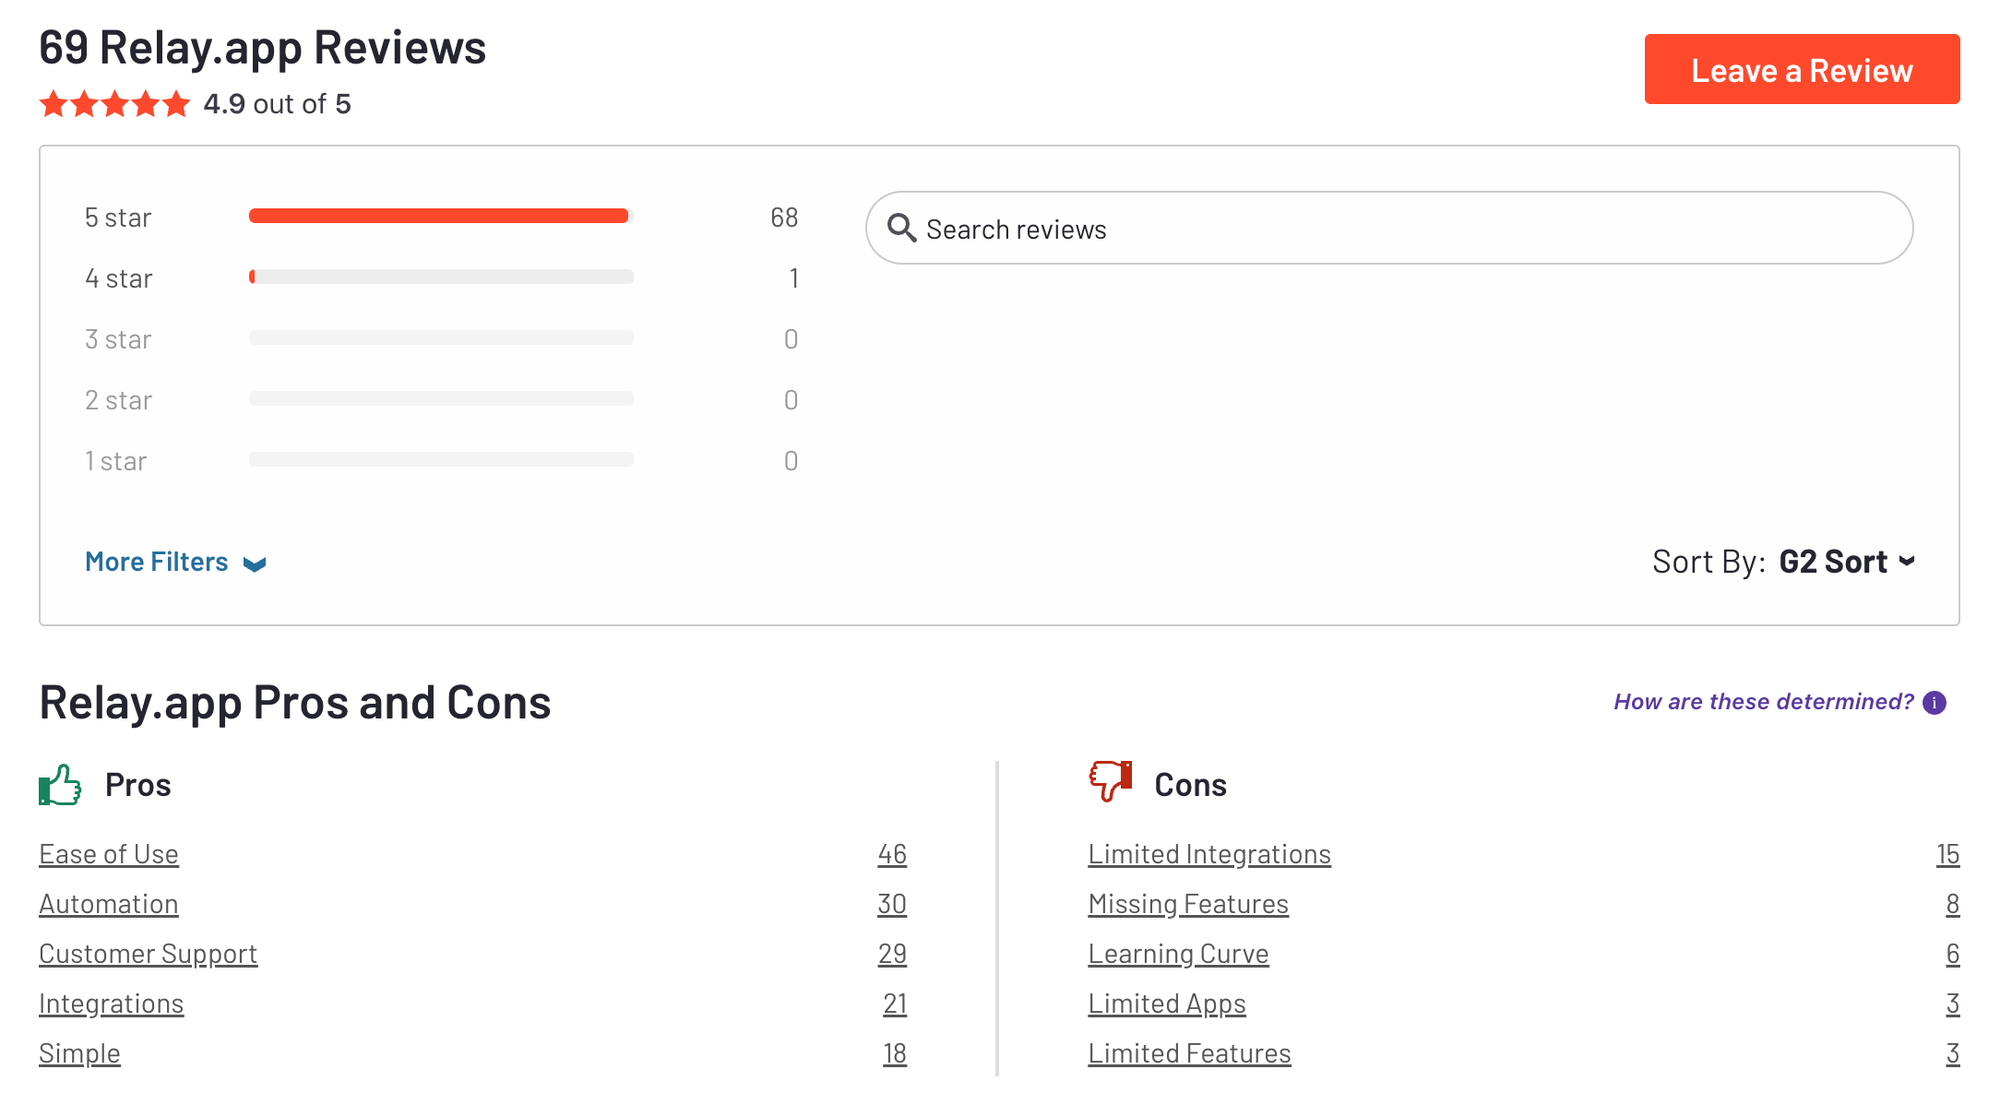This screenshot has height=1103, width=2000.
Task: Click the Limited Features count 3
Action: 1953,1054
